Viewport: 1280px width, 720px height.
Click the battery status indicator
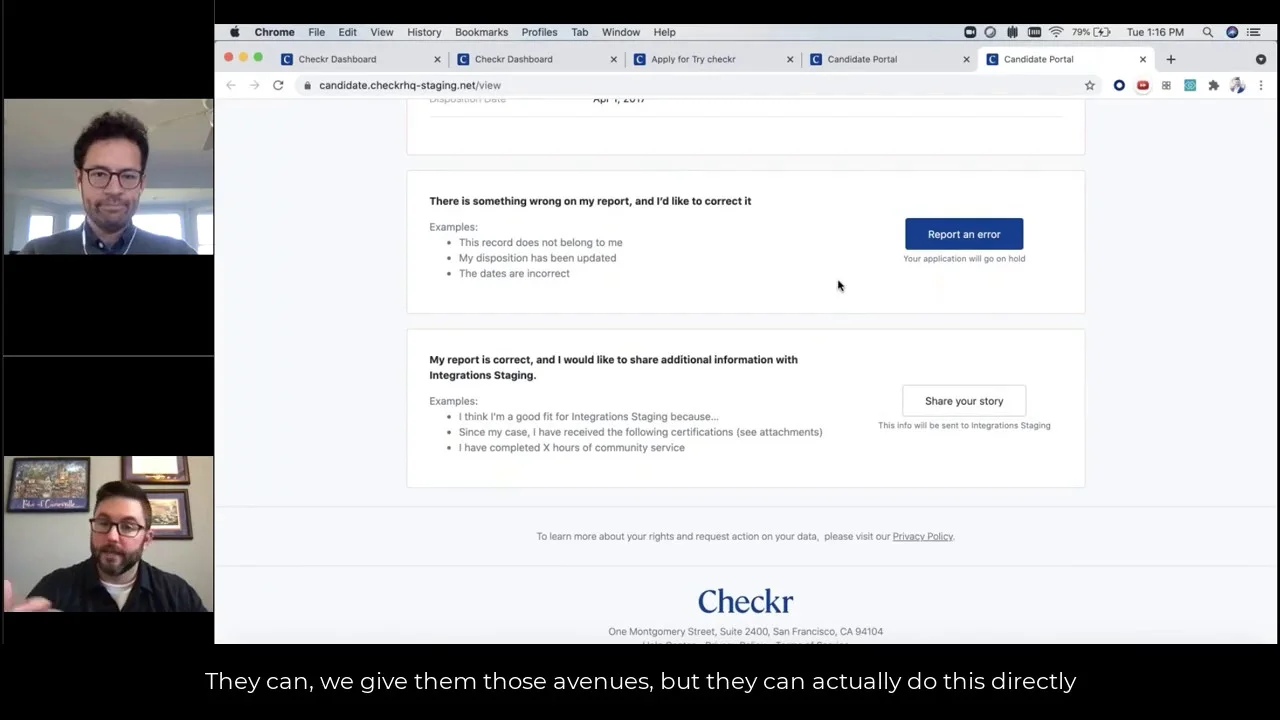tap(1091, 32)
